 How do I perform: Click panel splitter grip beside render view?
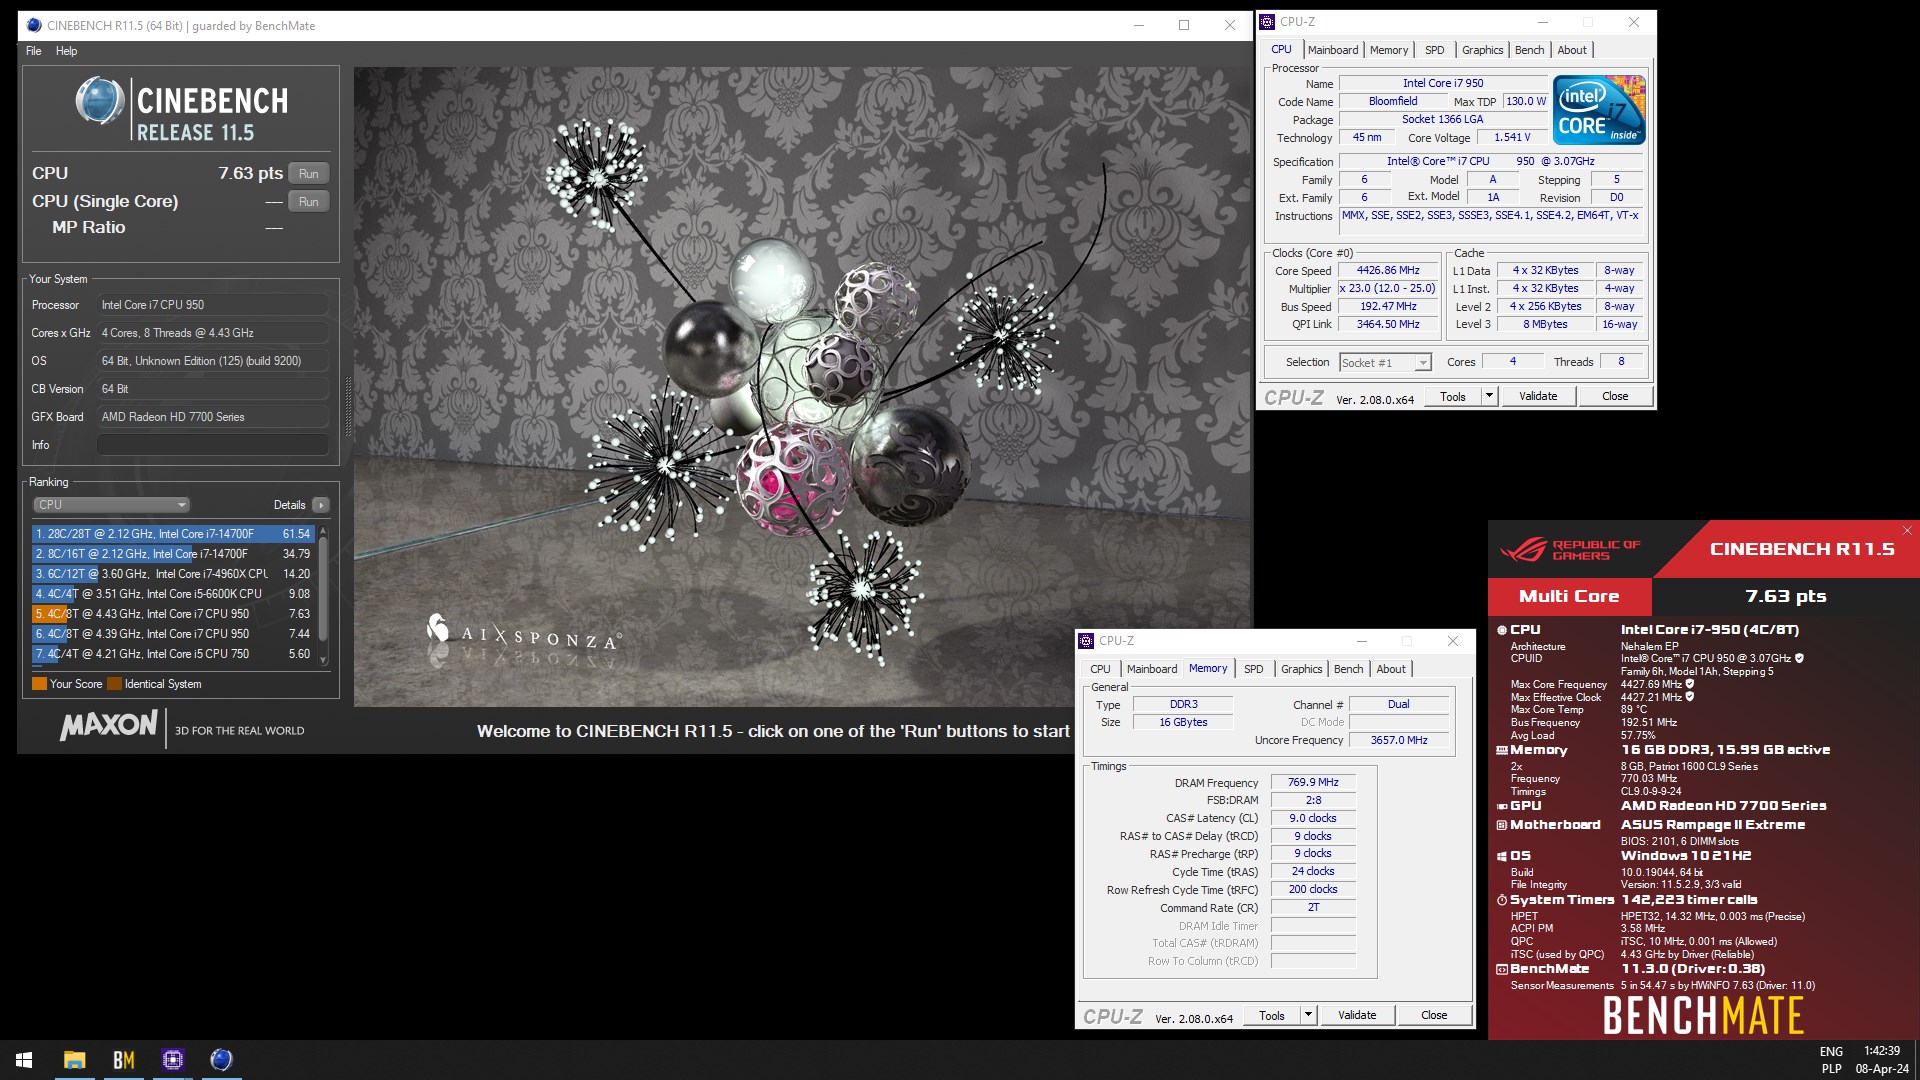click(x=348, y=407)
